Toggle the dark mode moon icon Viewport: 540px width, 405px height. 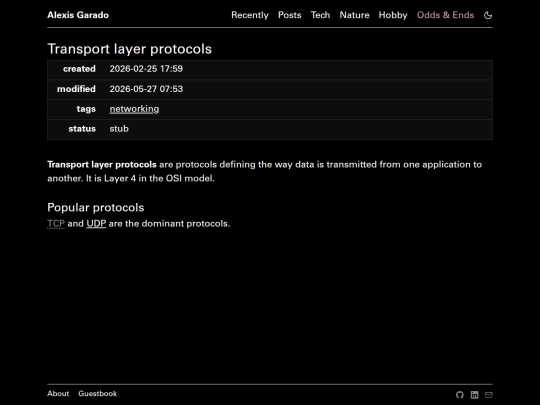(488, 15)
